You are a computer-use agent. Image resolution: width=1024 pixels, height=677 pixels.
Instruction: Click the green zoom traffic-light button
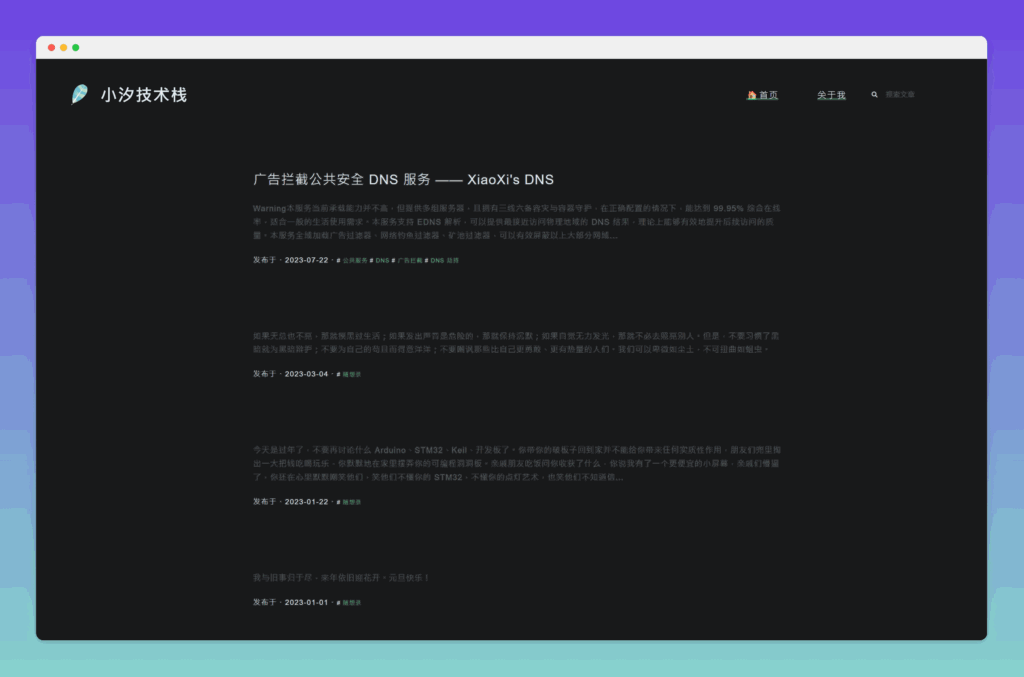click(76, 47)
